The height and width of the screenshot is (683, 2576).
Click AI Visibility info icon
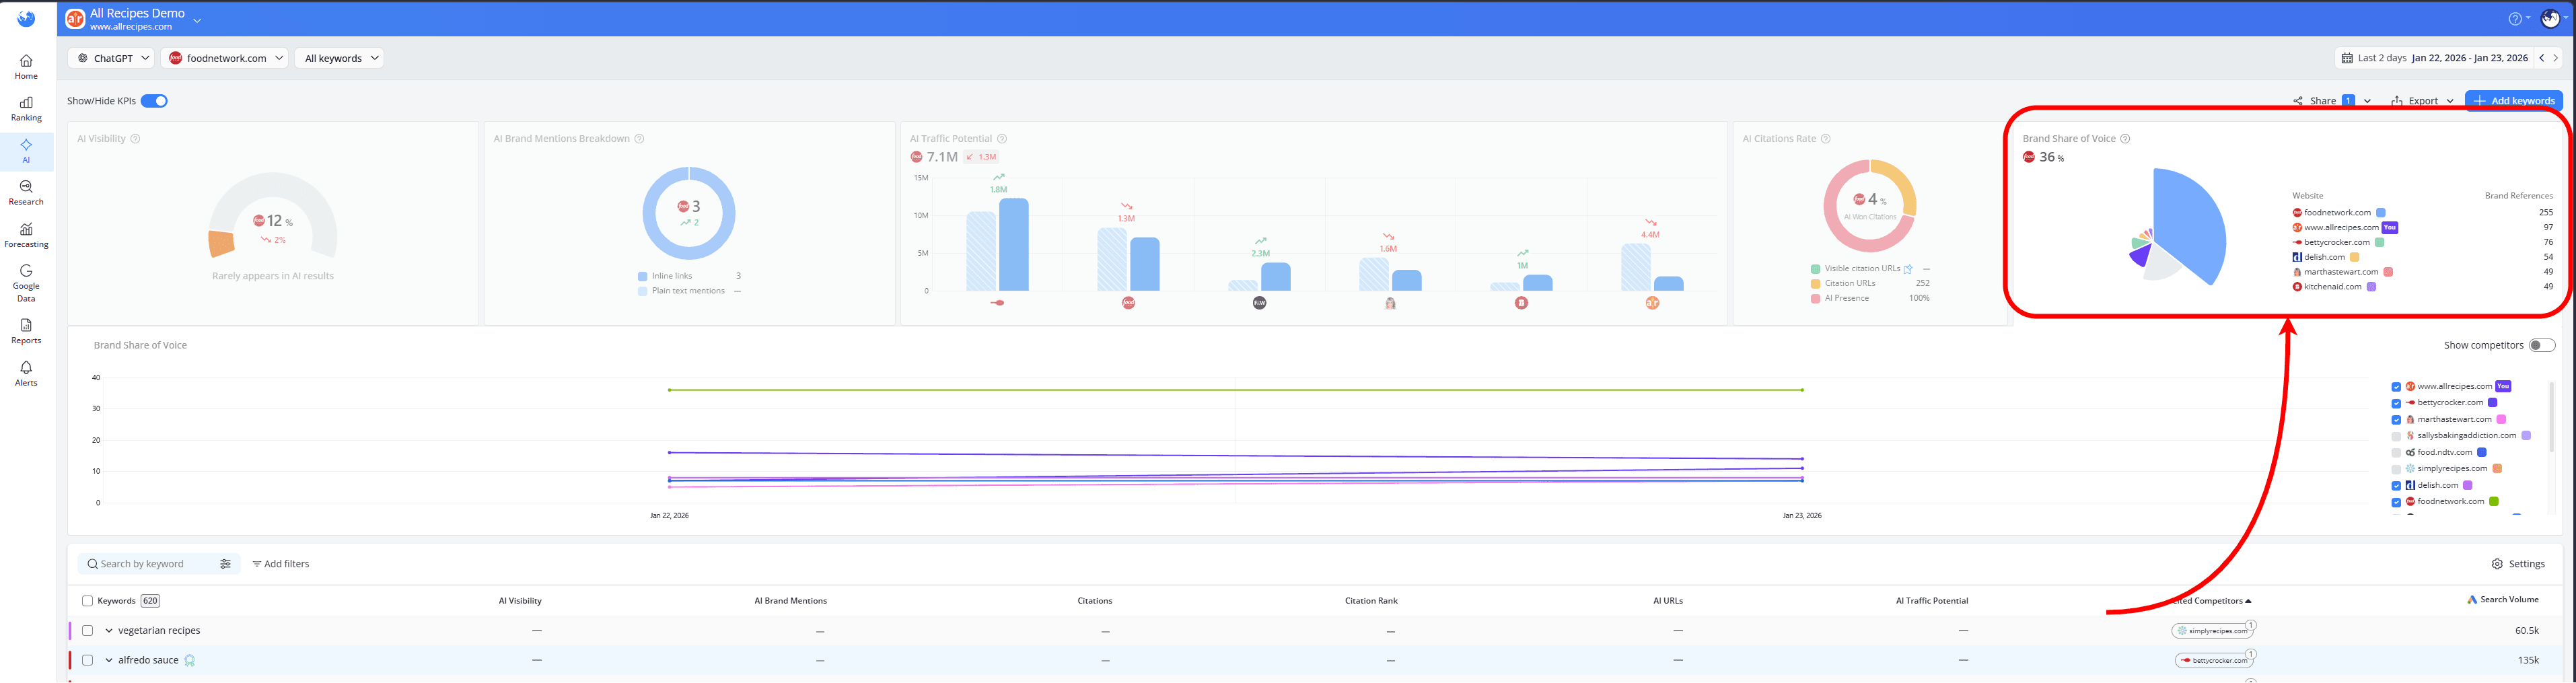(x=135, y=139)
